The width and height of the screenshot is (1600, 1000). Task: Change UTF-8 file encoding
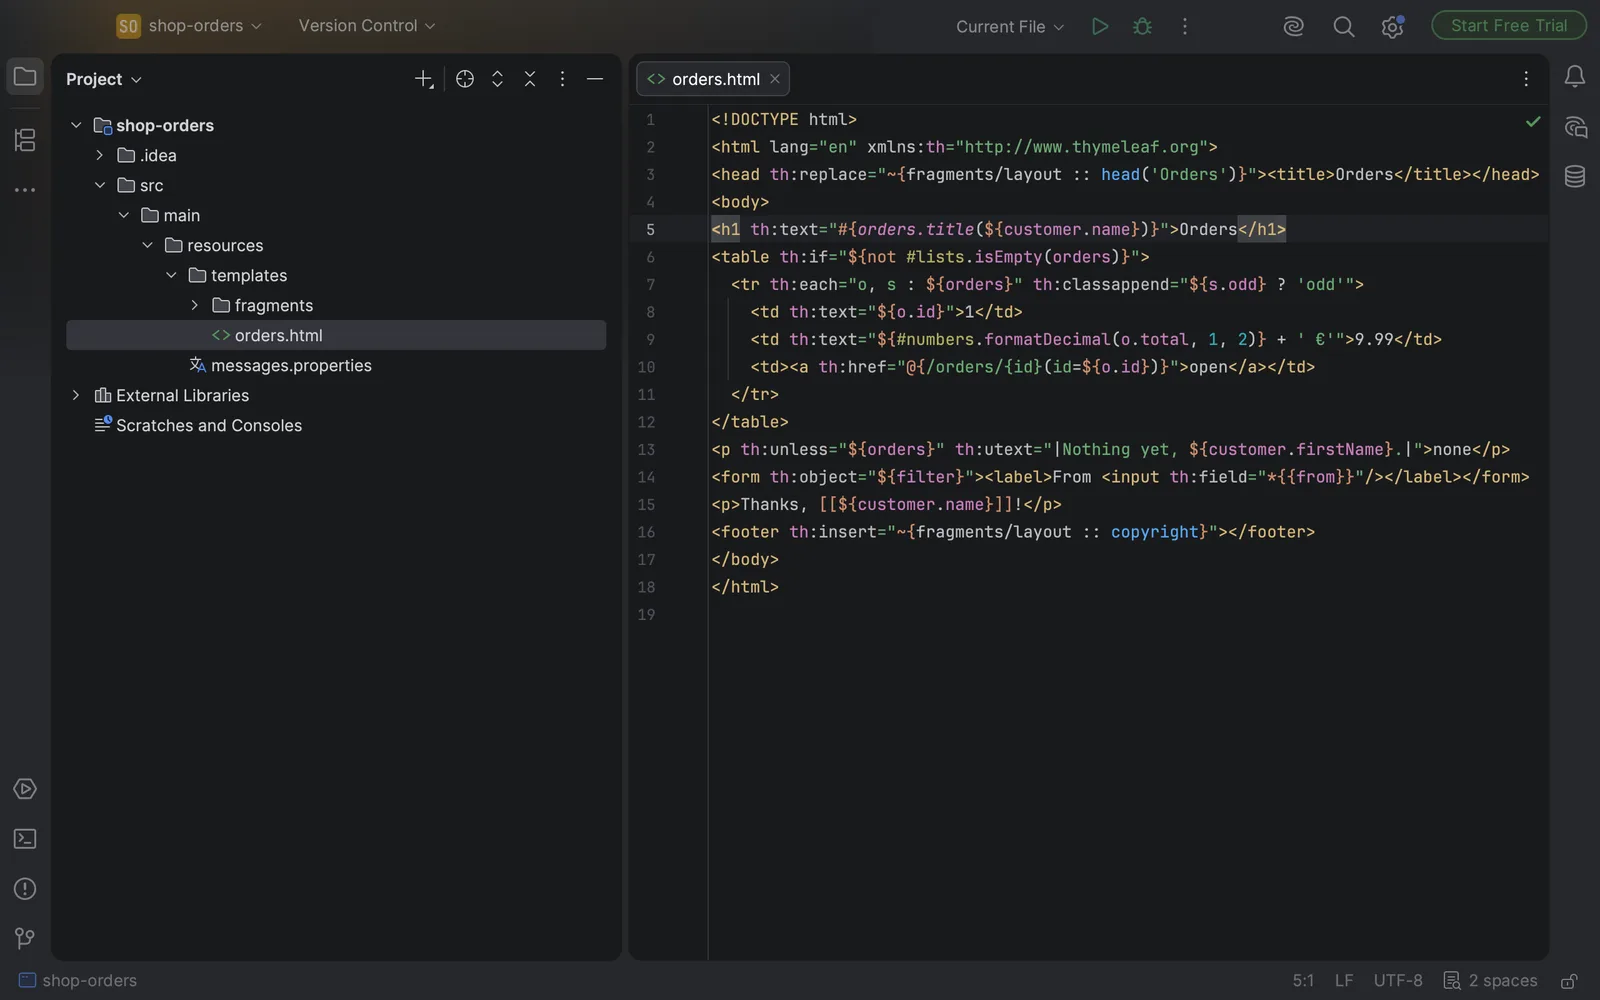[x=1398, y=981]
